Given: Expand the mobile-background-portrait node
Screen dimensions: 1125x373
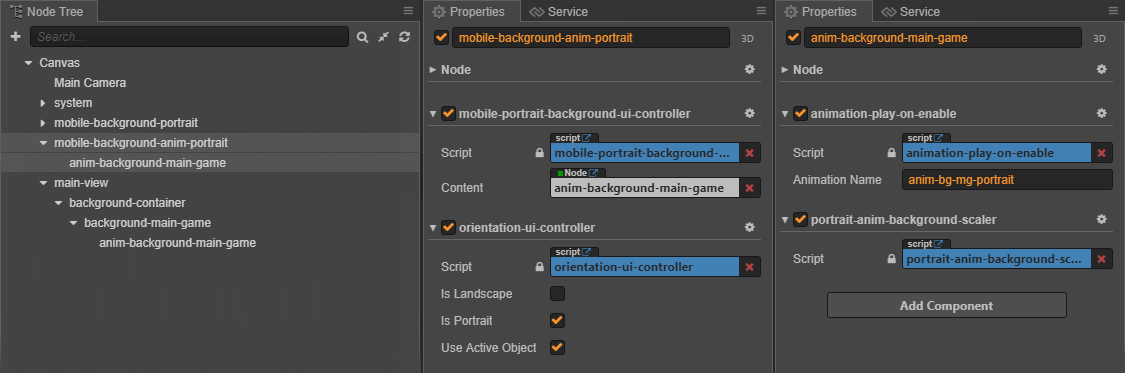Looking at the screenshot, I should tap(43, 123).
